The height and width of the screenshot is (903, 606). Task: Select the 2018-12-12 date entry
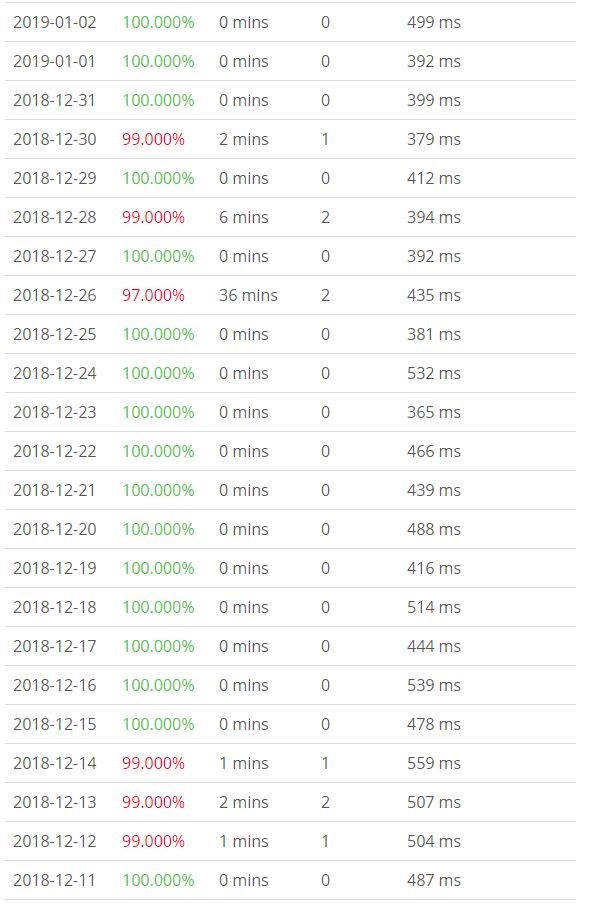(55, 841)
